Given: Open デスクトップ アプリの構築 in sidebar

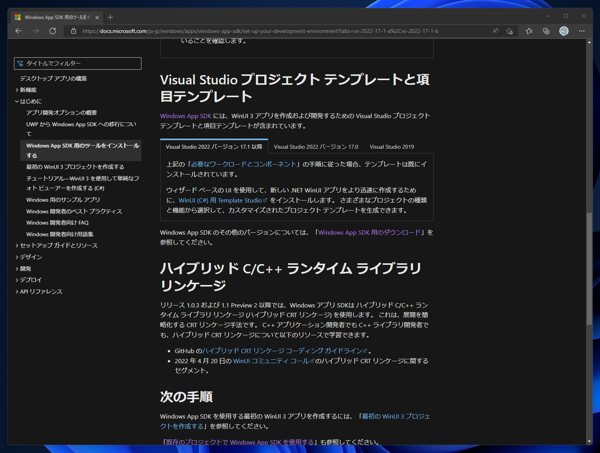Looking at the screenshot, I should (53, 78).
